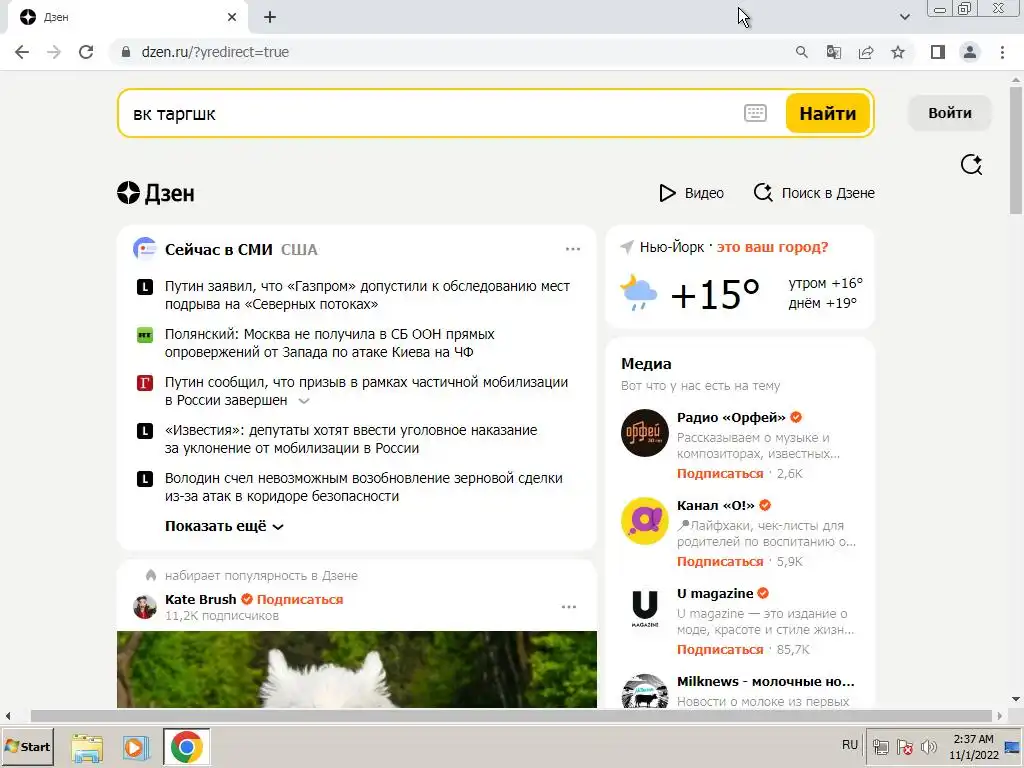Open the white dog post image
The height and width of the screenshot is (768, 1024).
click(357, 669)
